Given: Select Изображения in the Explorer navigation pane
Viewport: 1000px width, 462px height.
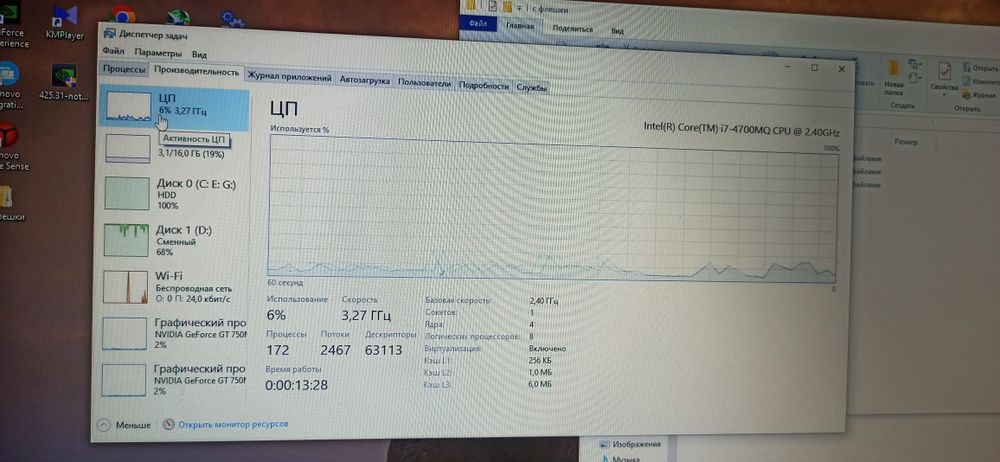Looking at the screenshot, I should coord(630,444).
